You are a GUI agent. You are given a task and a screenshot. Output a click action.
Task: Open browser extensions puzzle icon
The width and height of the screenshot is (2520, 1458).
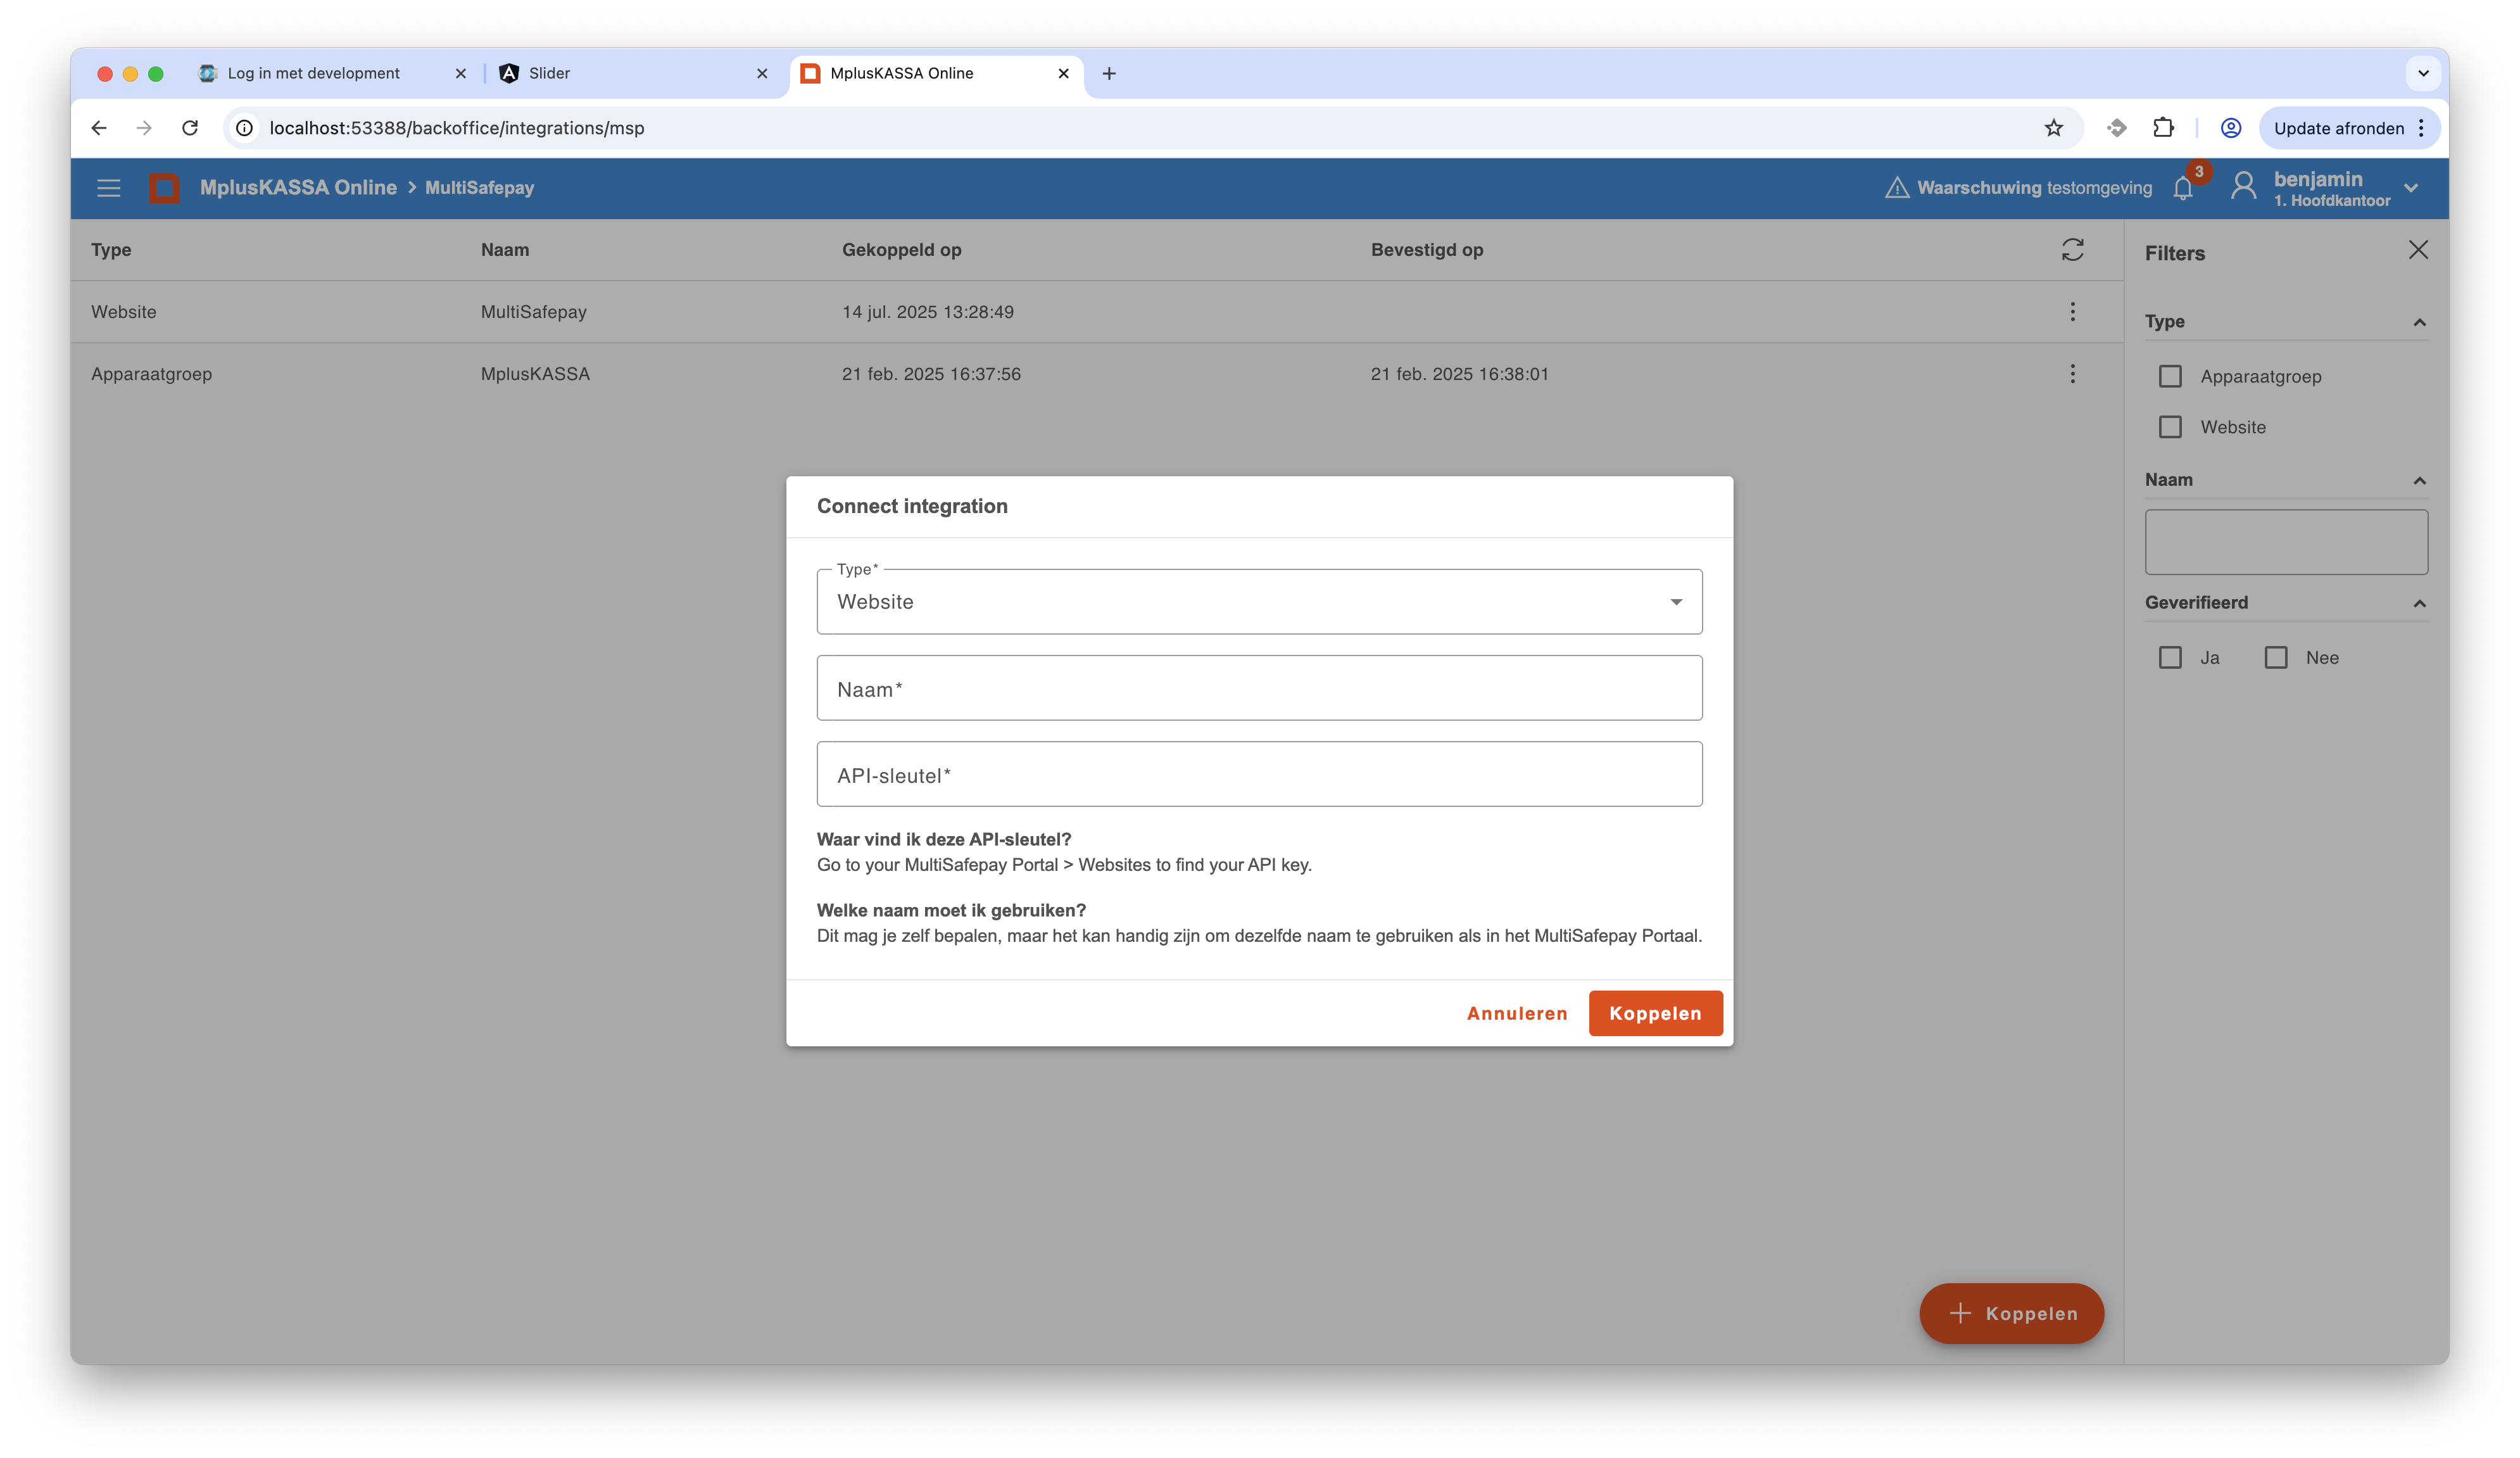(2163, 128)
